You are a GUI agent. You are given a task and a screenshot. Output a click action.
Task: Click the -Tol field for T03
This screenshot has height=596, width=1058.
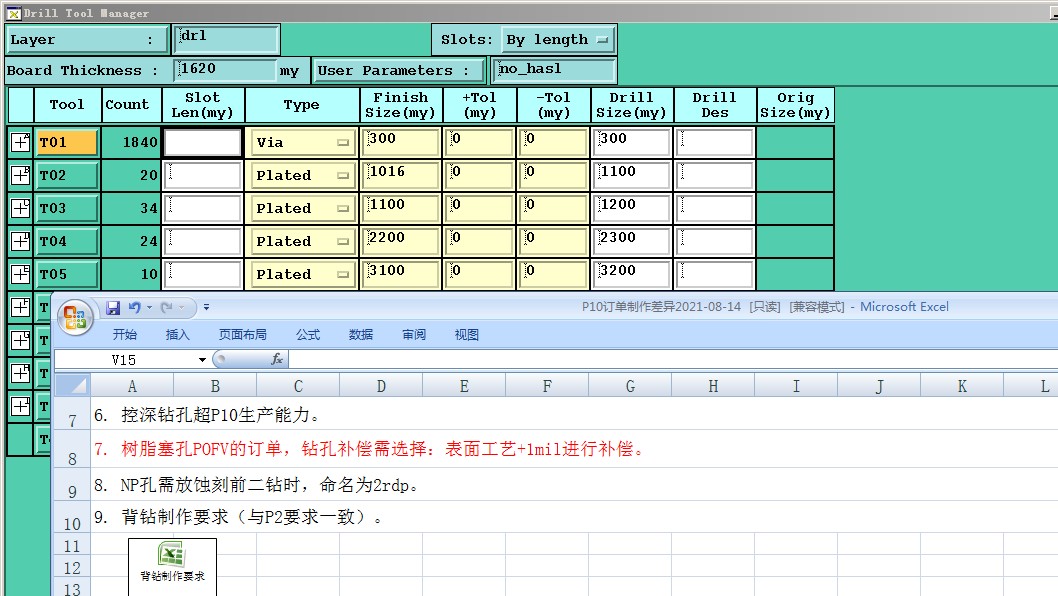pos(554,209)
